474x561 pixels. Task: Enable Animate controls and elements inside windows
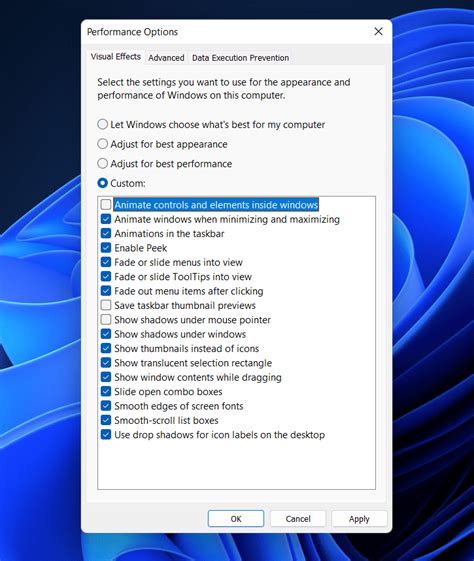click(106, 205)
